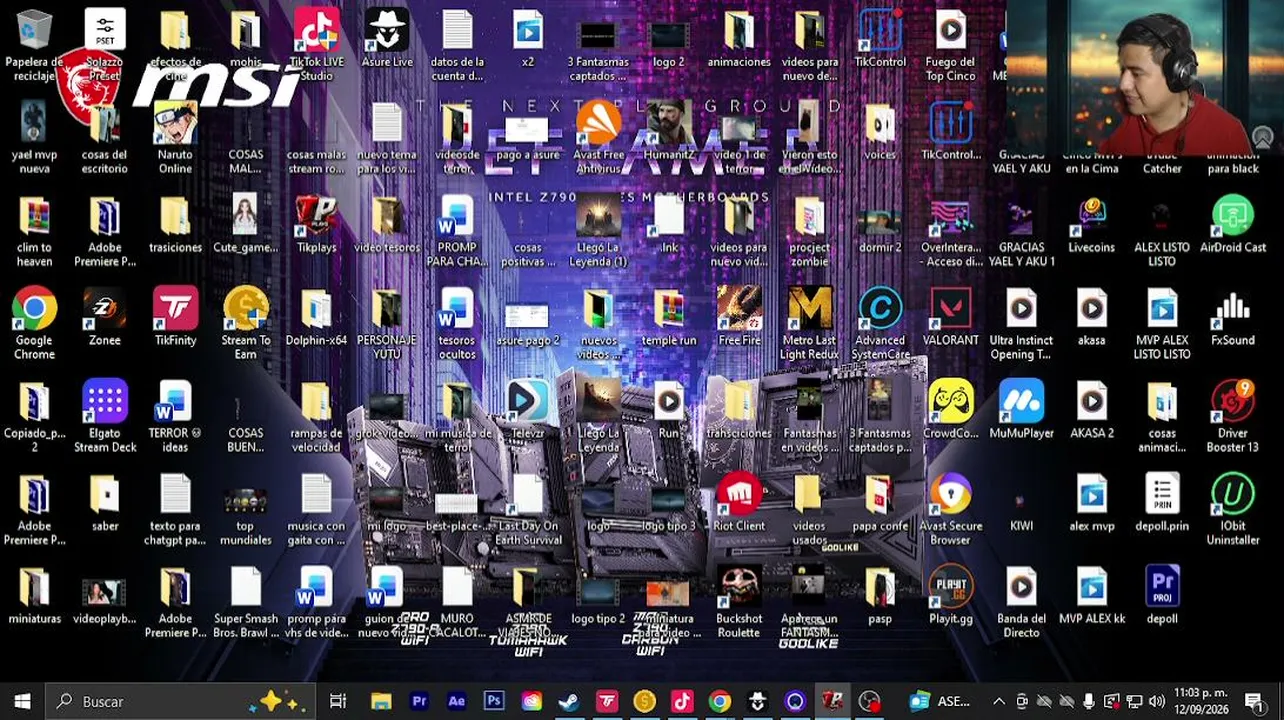
Task: Select the Asure Live desktop shortcut
Action: tap(387, 39)
